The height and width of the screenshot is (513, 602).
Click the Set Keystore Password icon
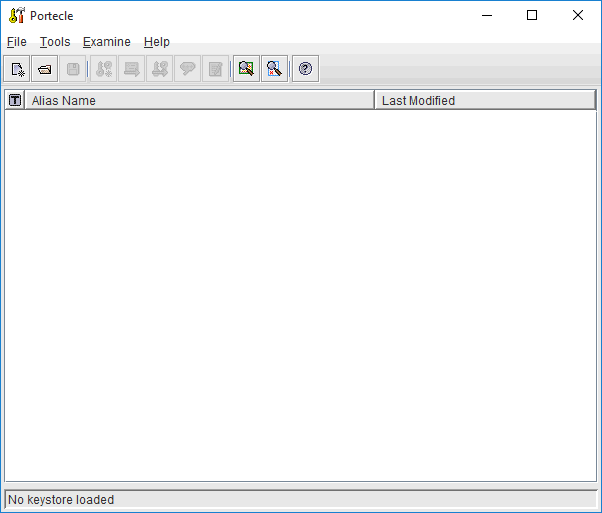click(x=187, y=69)
